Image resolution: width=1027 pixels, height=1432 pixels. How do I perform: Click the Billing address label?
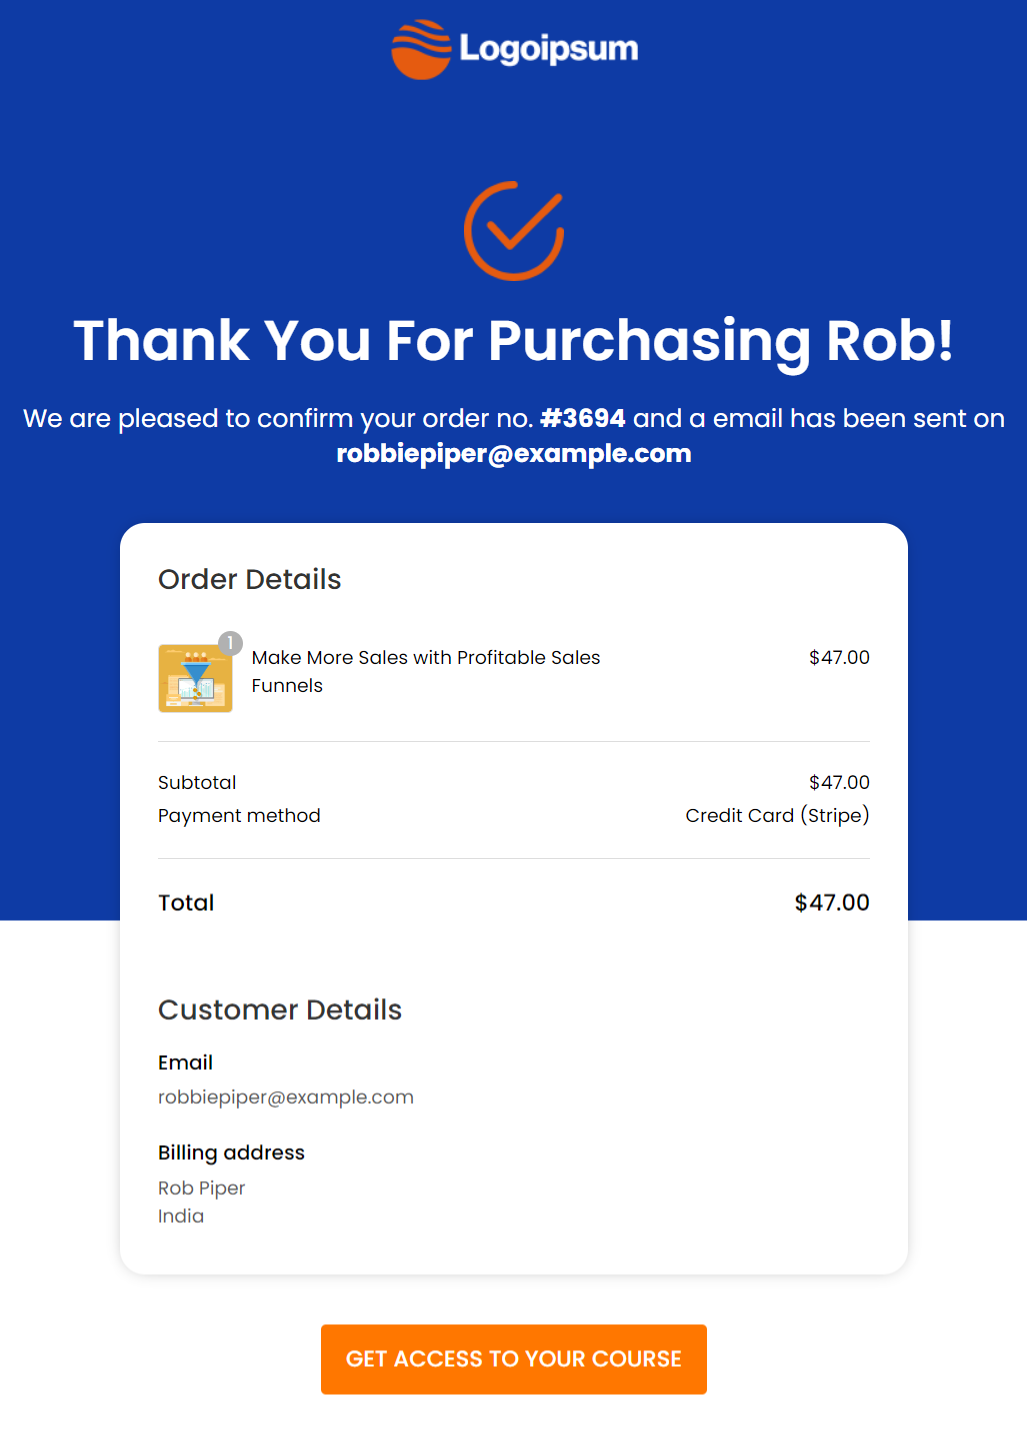tap(231, 1153)
